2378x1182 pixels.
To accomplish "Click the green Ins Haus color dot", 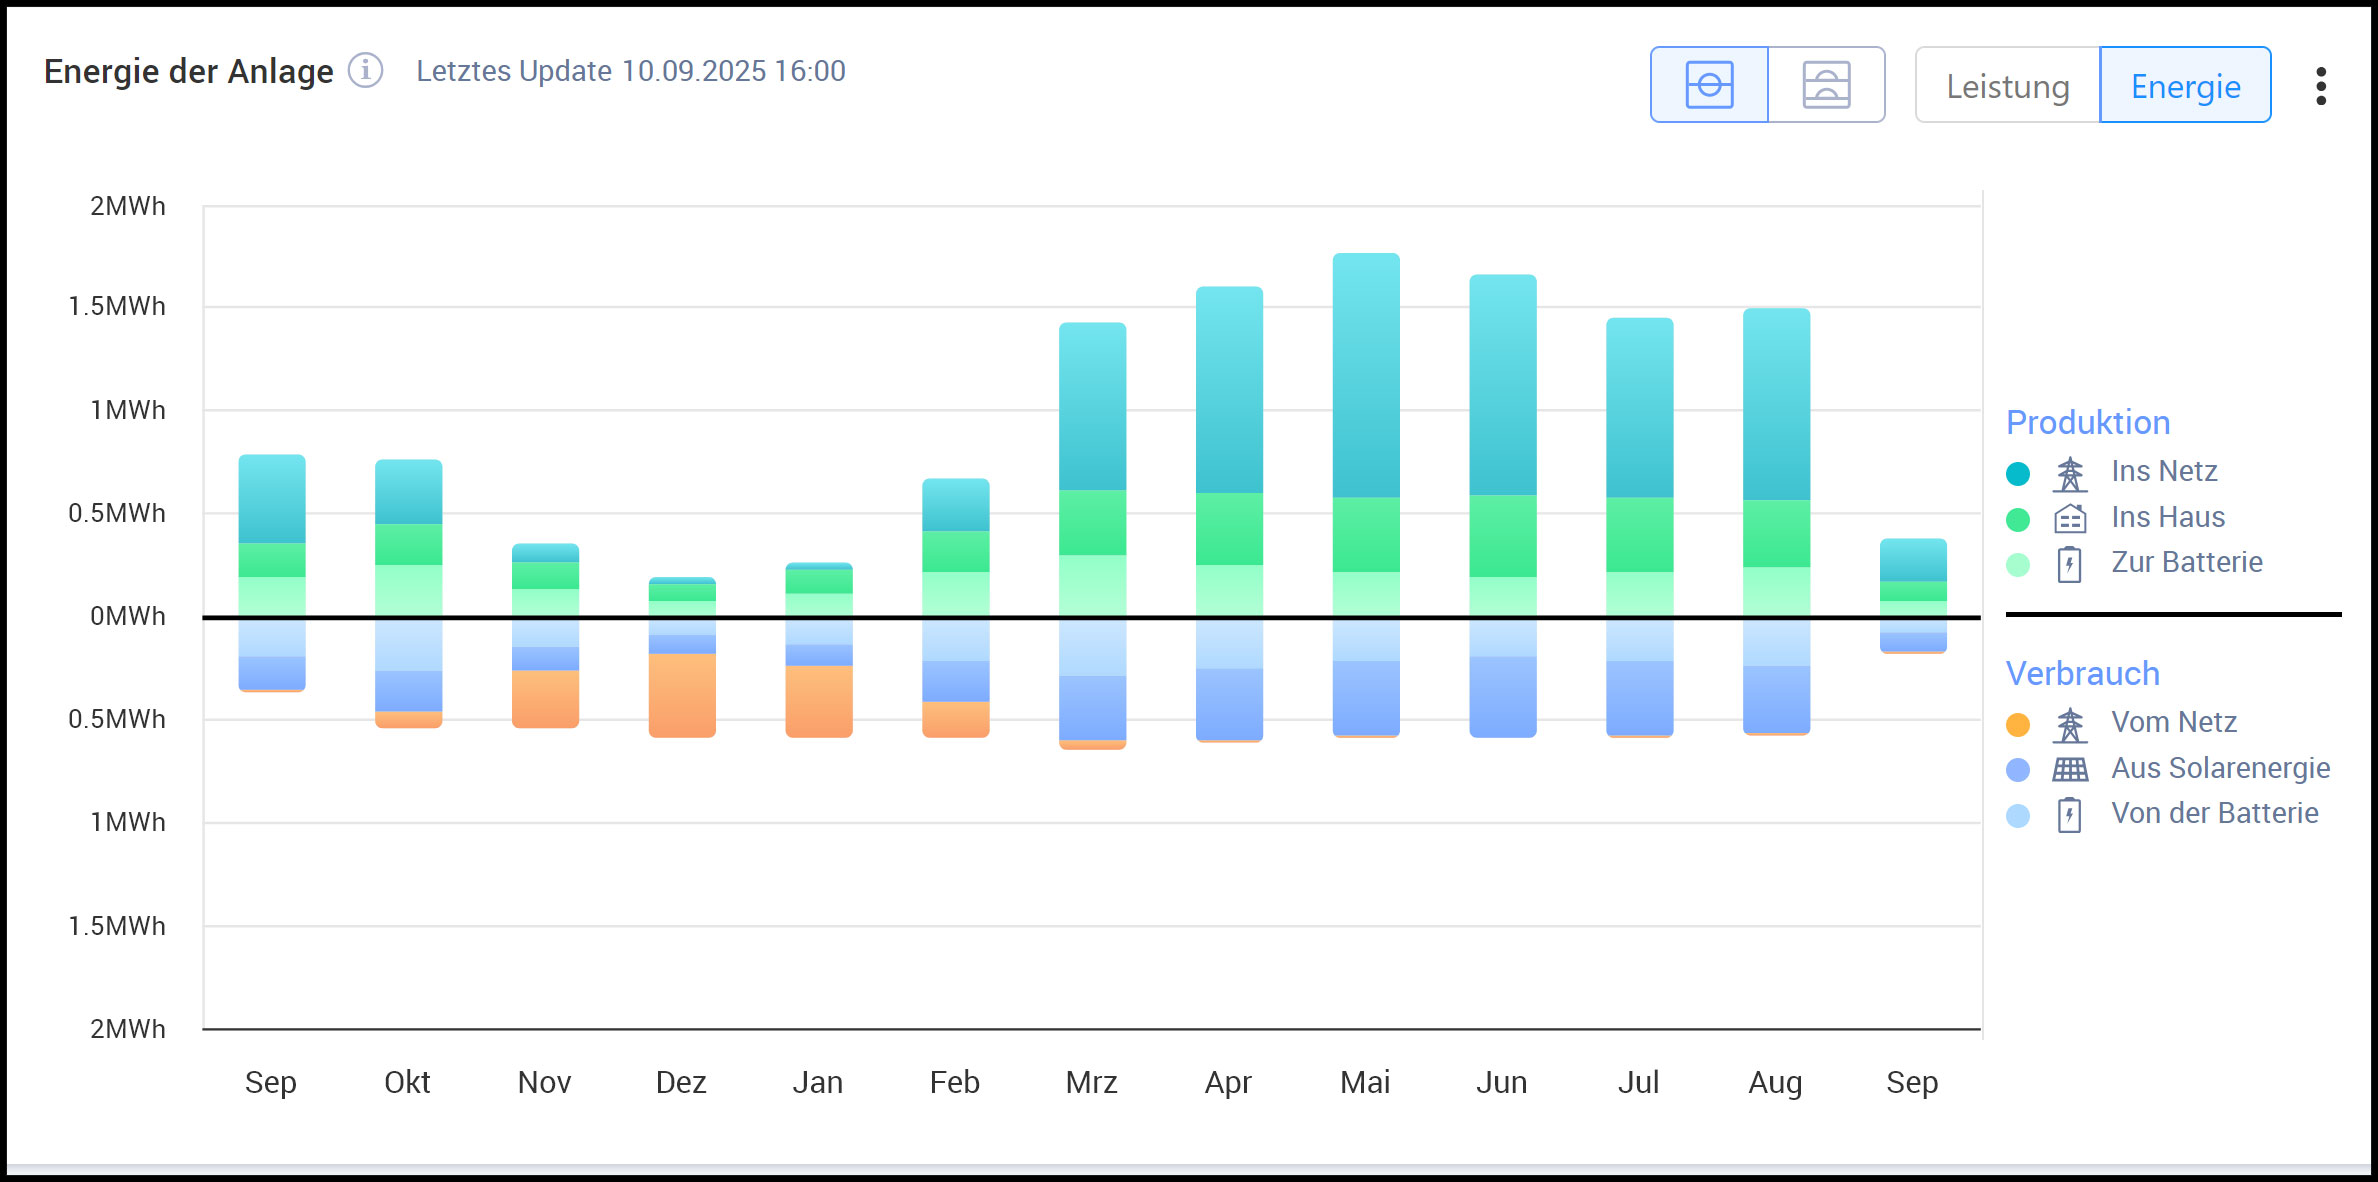I will [x=2018, y=519].
